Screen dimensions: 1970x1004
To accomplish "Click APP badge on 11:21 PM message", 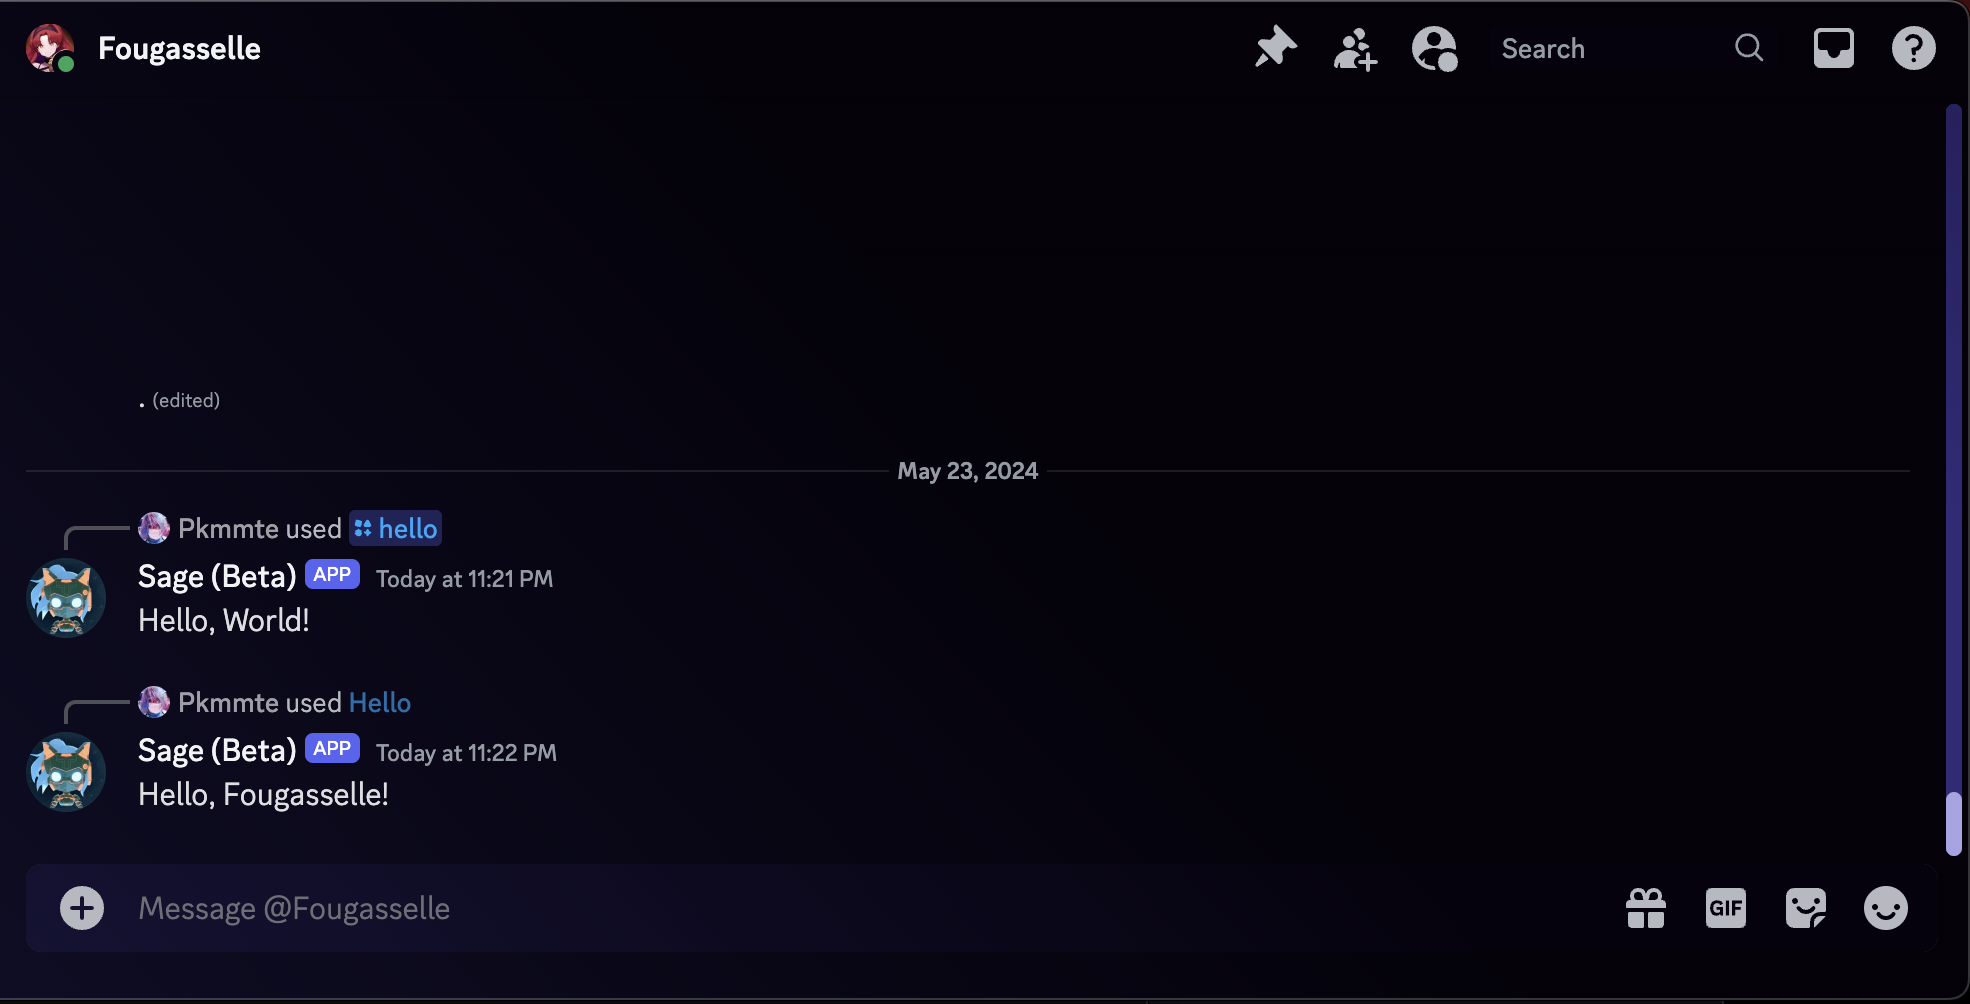I will pyautogui.click(x=332, y=575).
